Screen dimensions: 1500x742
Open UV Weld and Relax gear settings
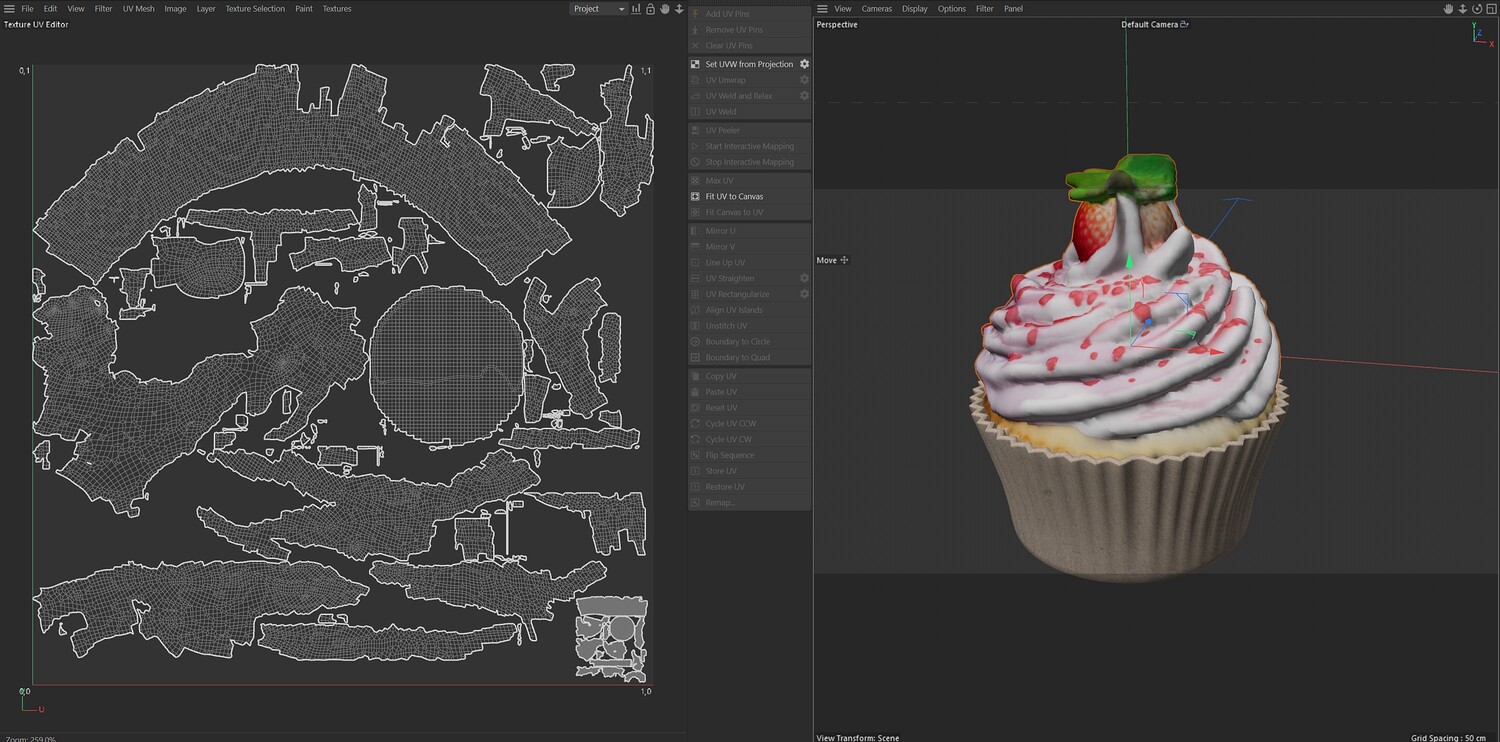click(804, 96)
